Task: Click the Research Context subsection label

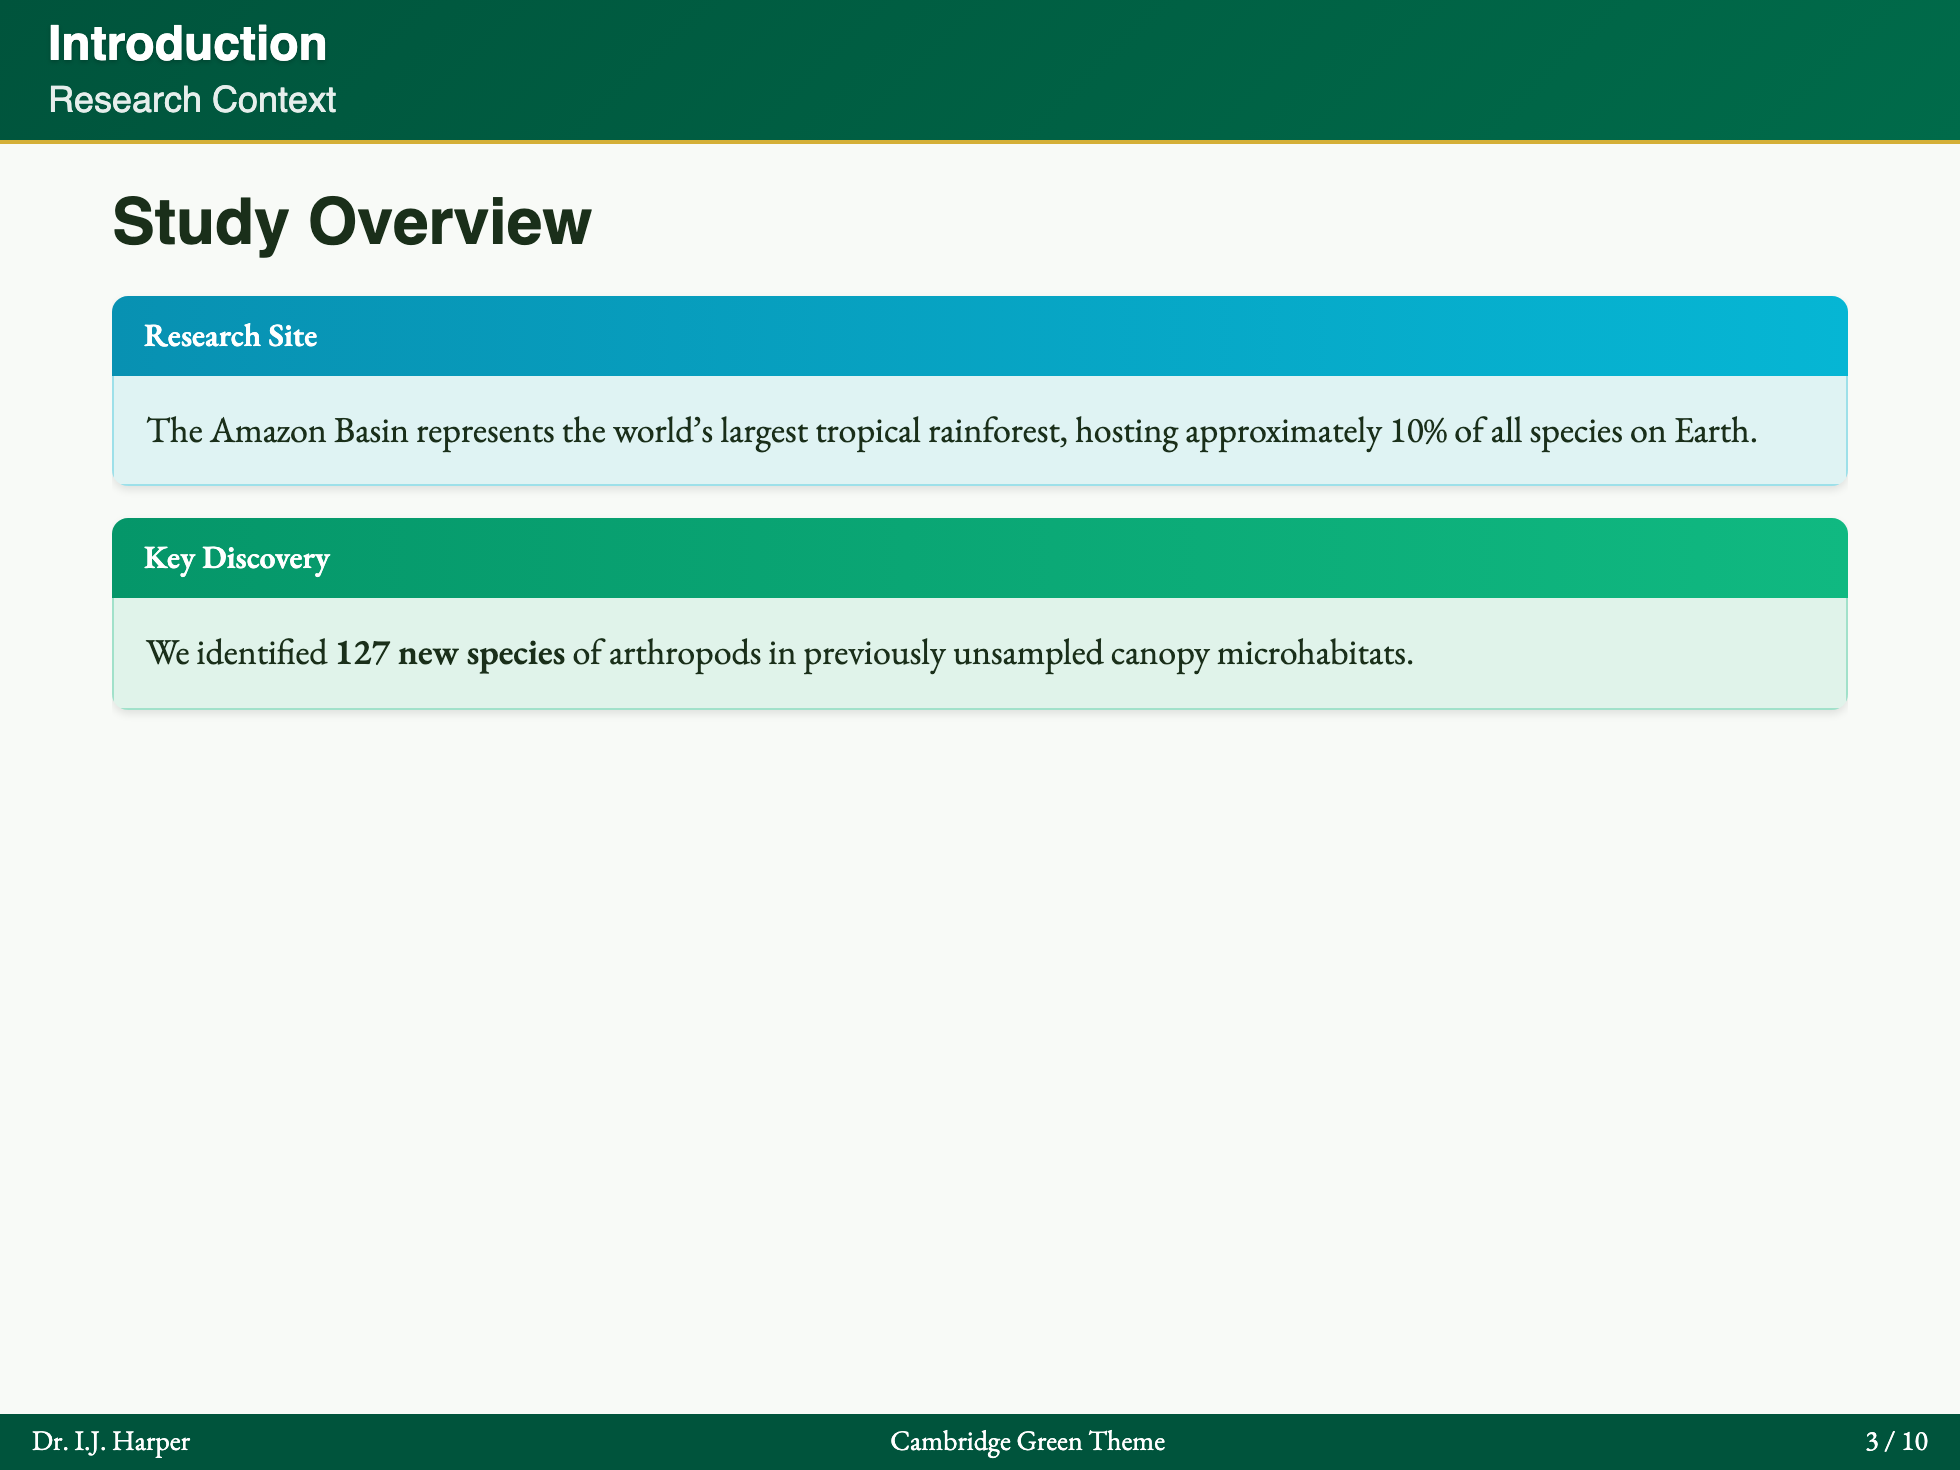Action: (192, 100)
